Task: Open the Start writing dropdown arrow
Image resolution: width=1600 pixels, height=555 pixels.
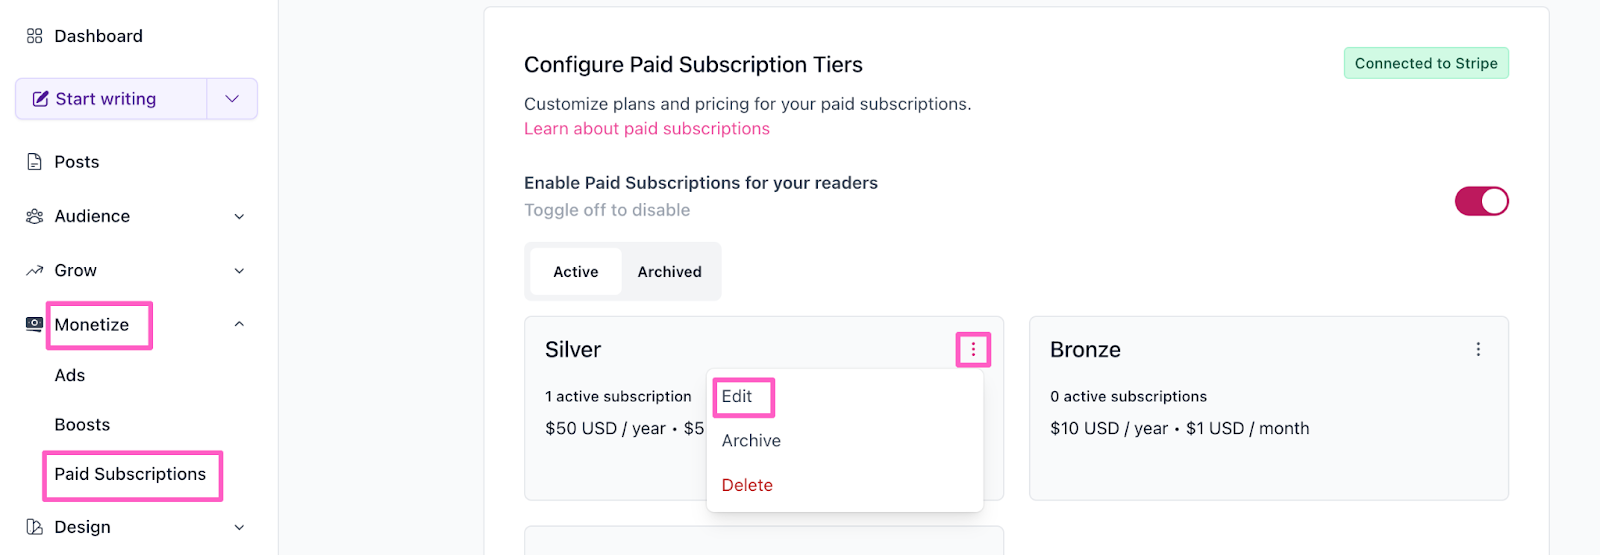Action: tap(232, 99)
